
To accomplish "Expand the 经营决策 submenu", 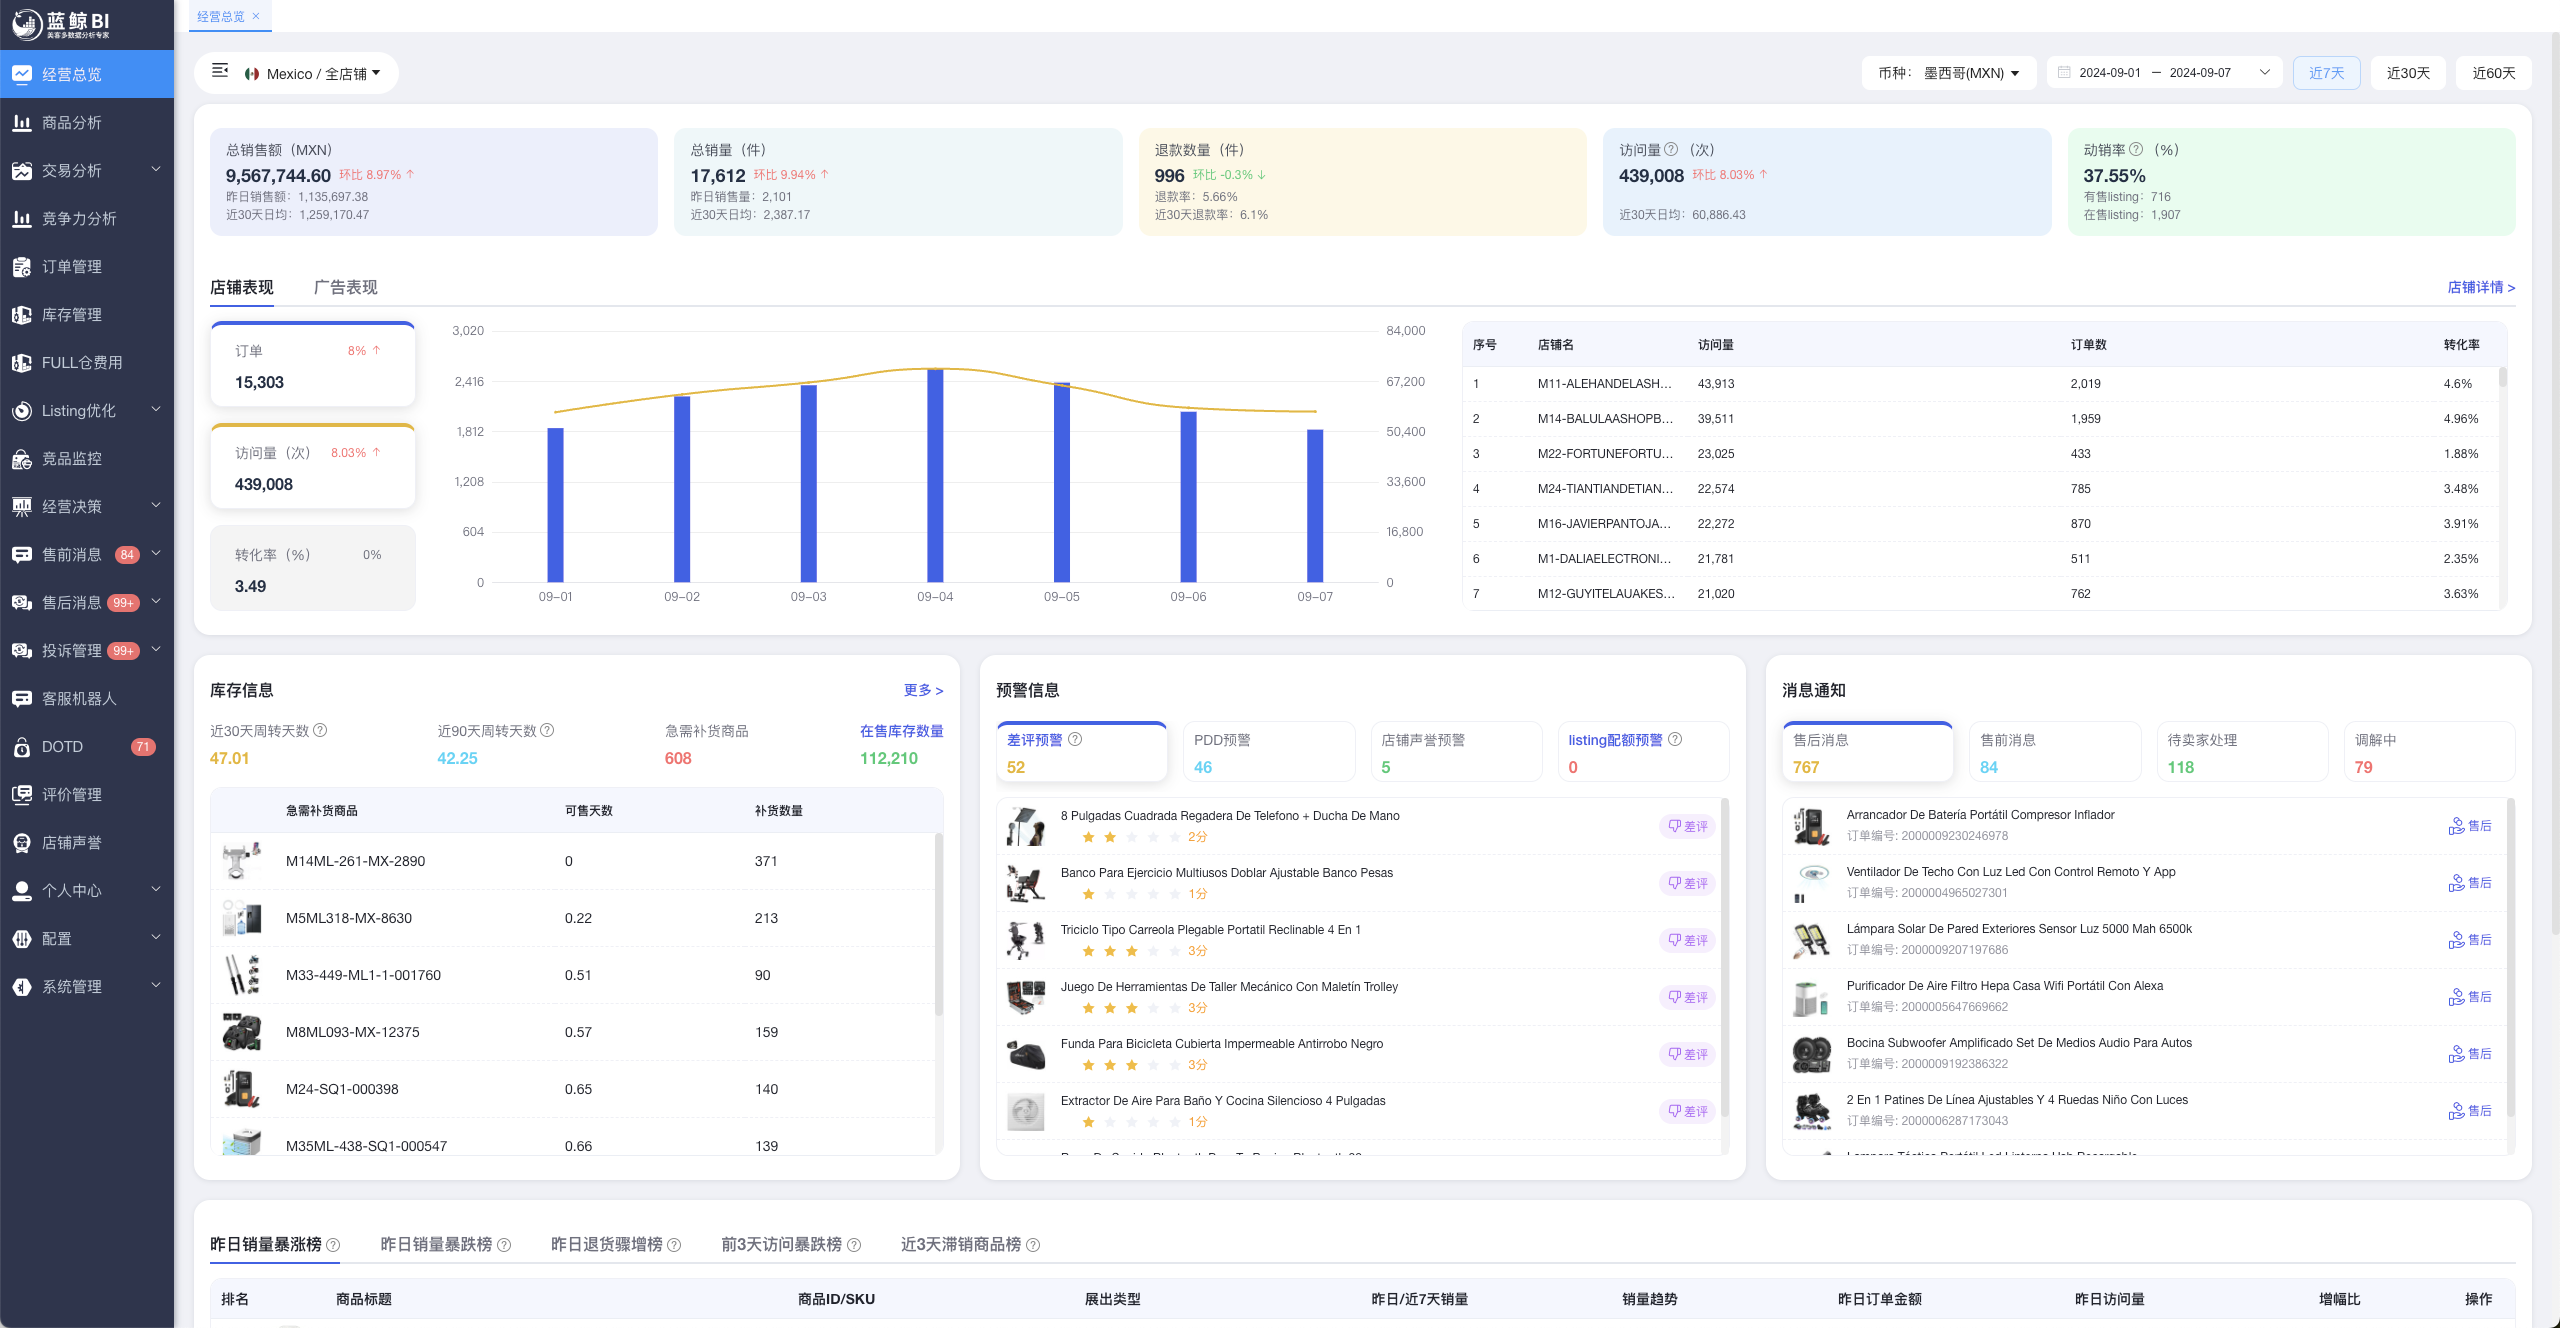I will click(x=156, y=505).
